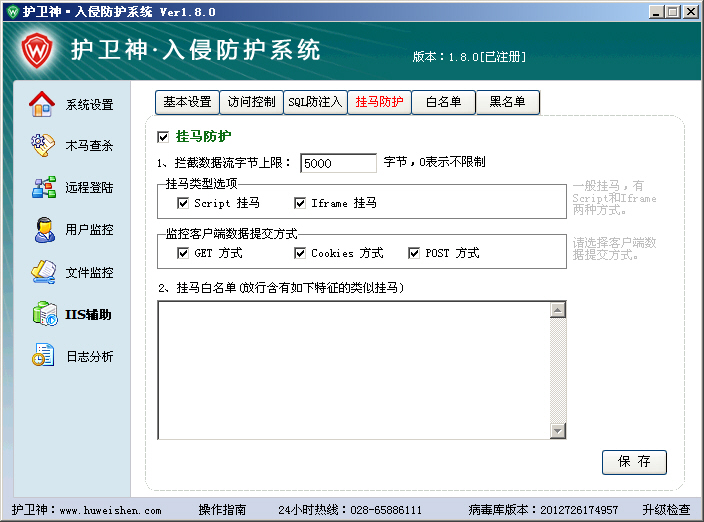Click whitelist vertical scrollbar track
Viewport: 704px width, 522px height.
[558, 370]
